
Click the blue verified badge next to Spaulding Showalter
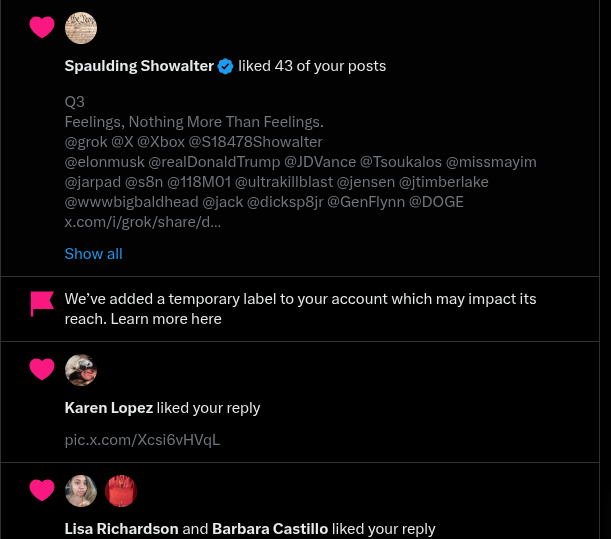tap(226, 66)
